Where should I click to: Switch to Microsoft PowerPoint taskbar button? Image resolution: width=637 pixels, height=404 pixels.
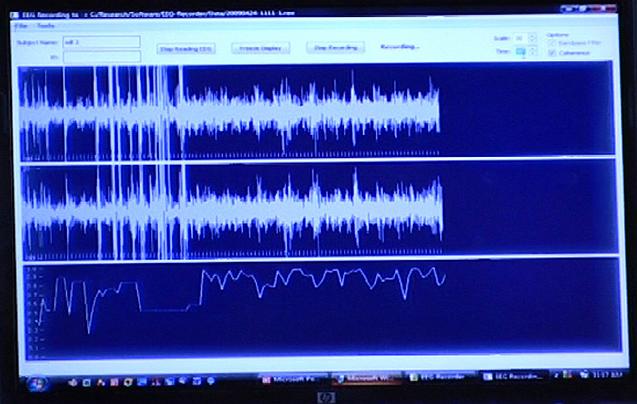pos(293,380)
